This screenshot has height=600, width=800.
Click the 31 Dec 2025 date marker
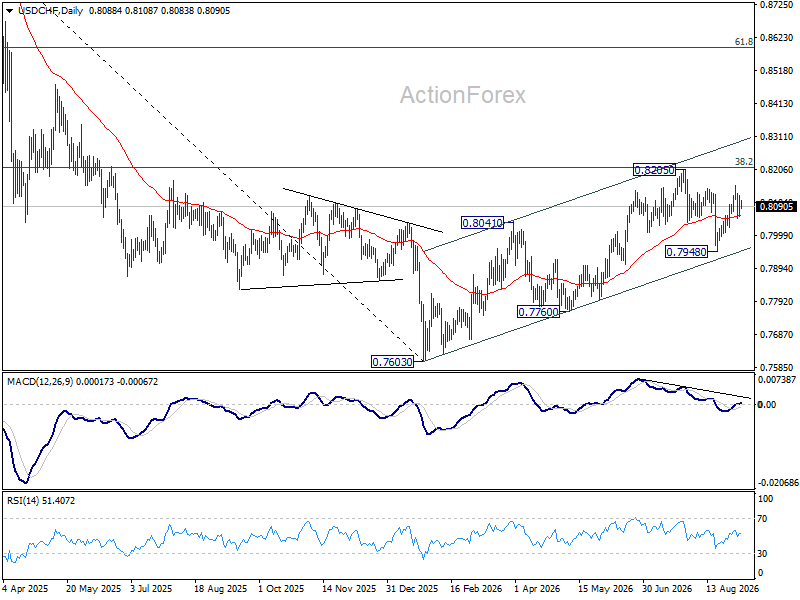pyautogui.click(x=411, y=588)
